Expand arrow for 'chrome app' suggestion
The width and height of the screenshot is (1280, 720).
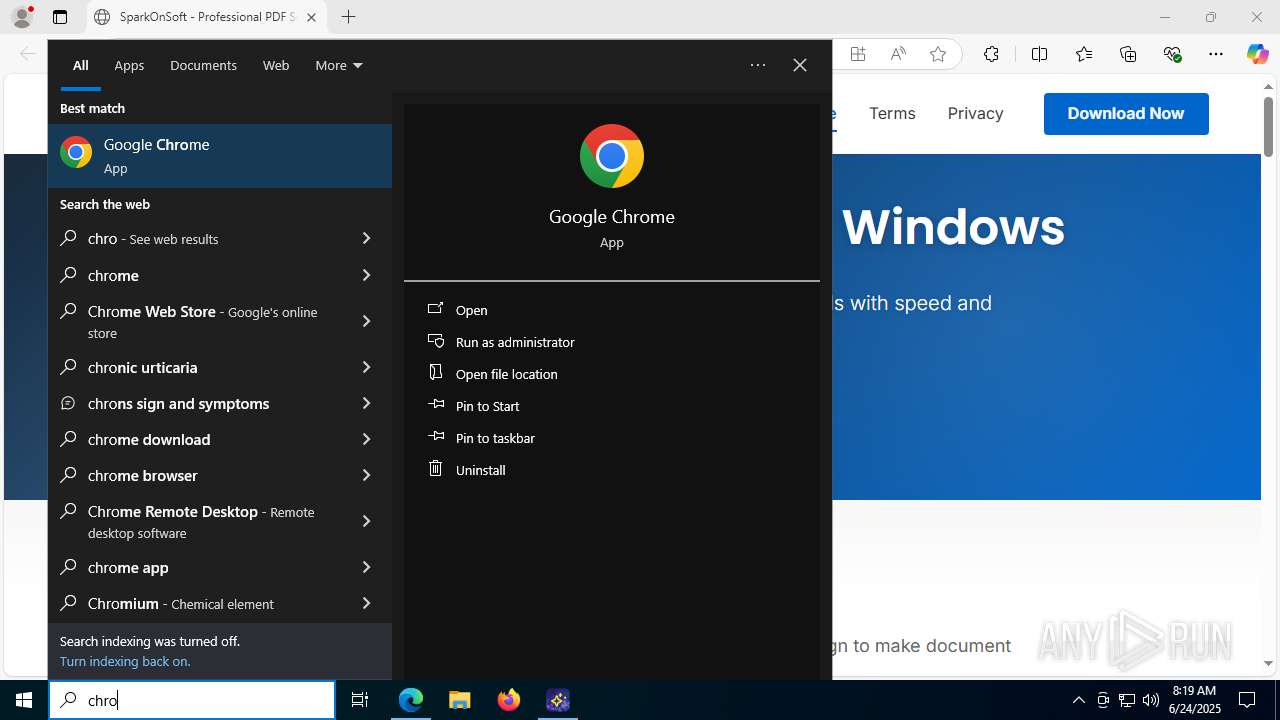click(x=366, y=567)
